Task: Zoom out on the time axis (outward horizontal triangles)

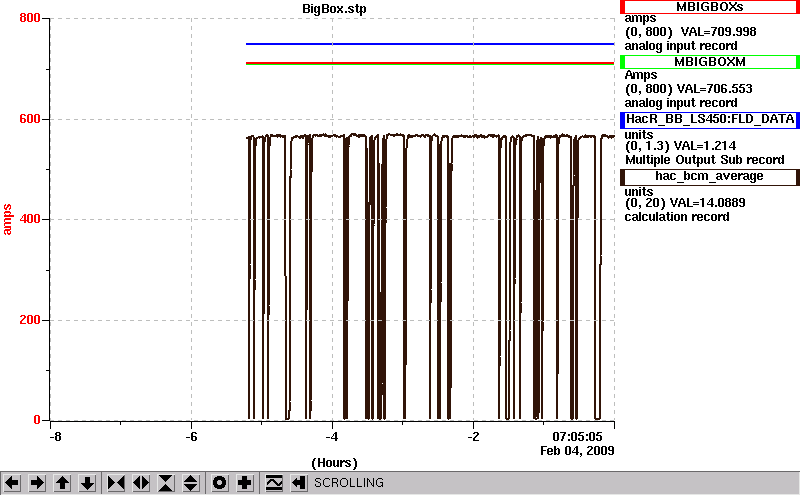Action: pos(141,483)
